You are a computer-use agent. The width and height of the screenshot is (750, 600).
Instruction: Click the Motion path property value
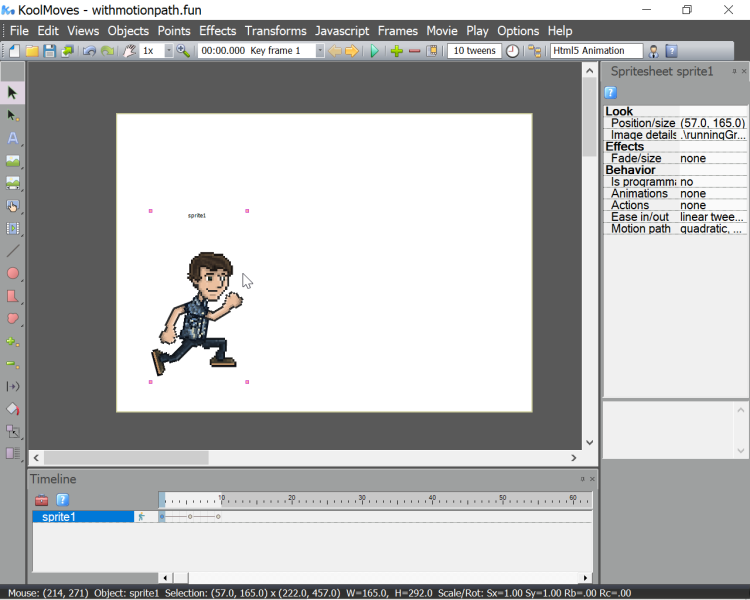tap(713, 229)
